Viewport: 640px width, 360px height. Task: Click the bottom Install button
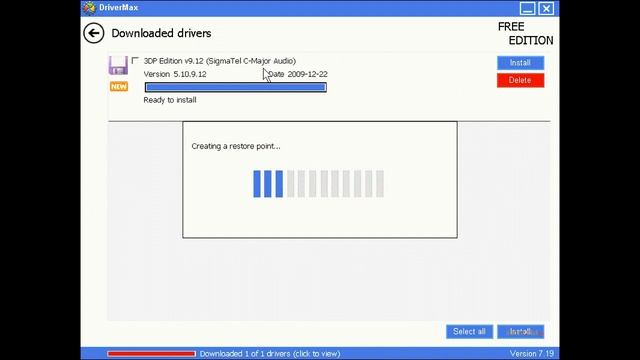520,331
